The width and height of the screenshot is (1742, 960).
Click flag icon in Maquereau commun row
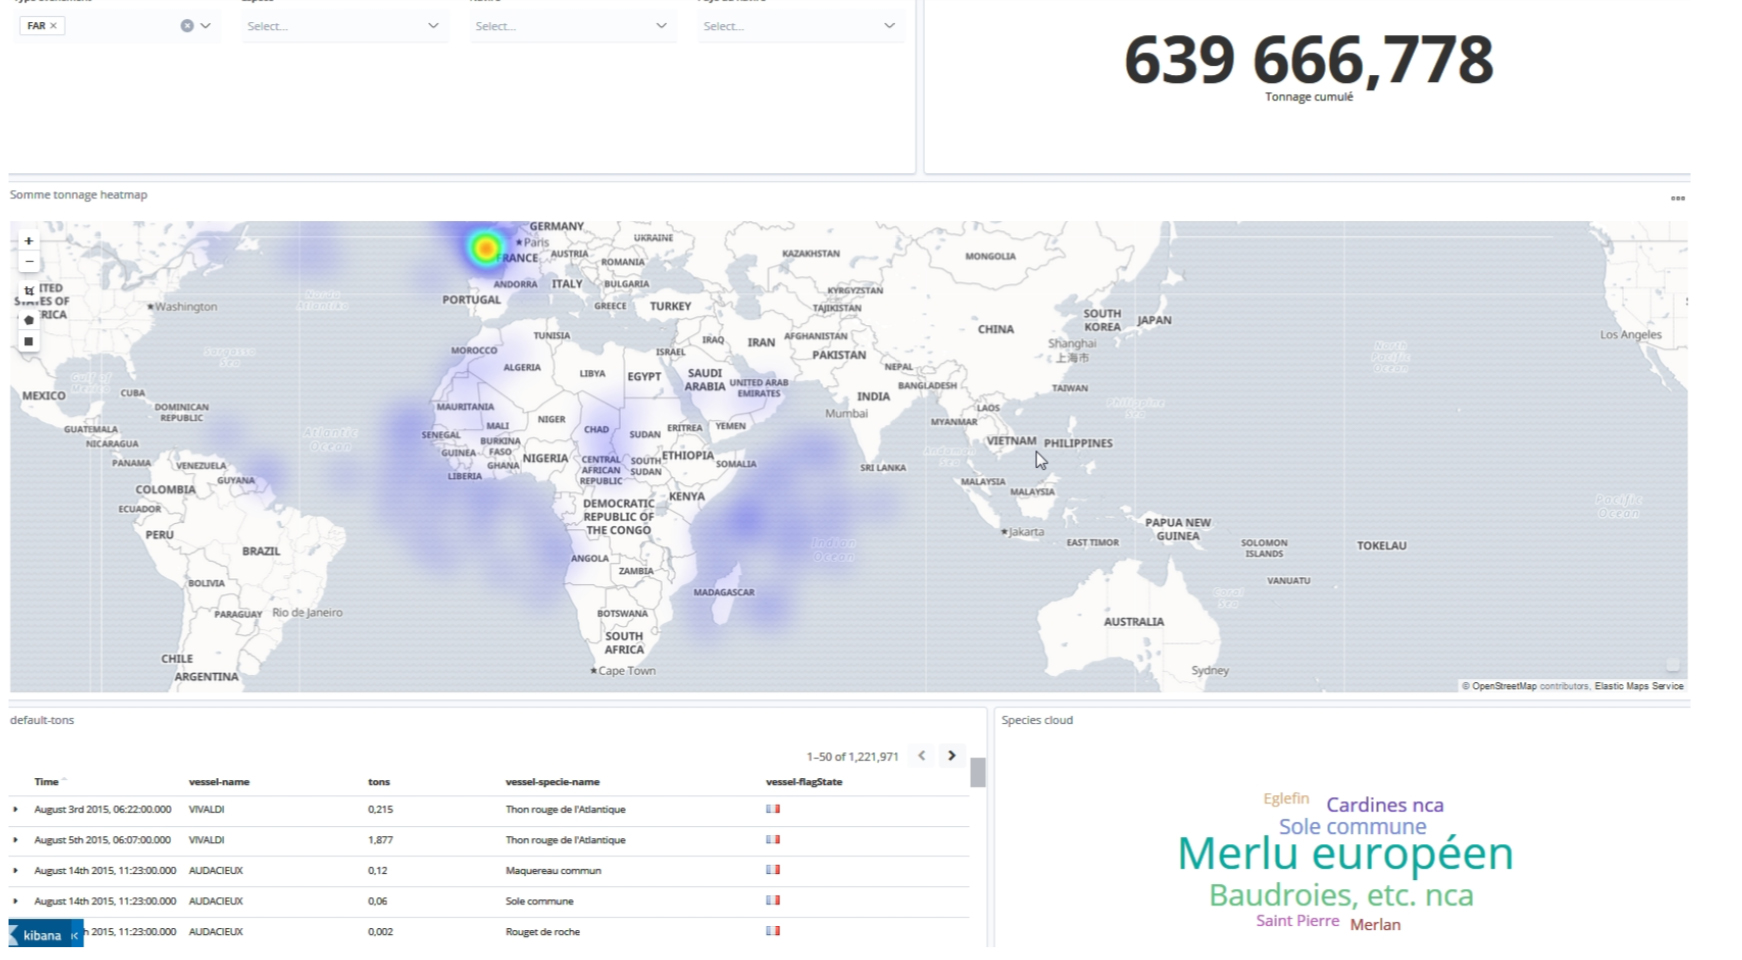pyautogui.click(x=773, y=870)
